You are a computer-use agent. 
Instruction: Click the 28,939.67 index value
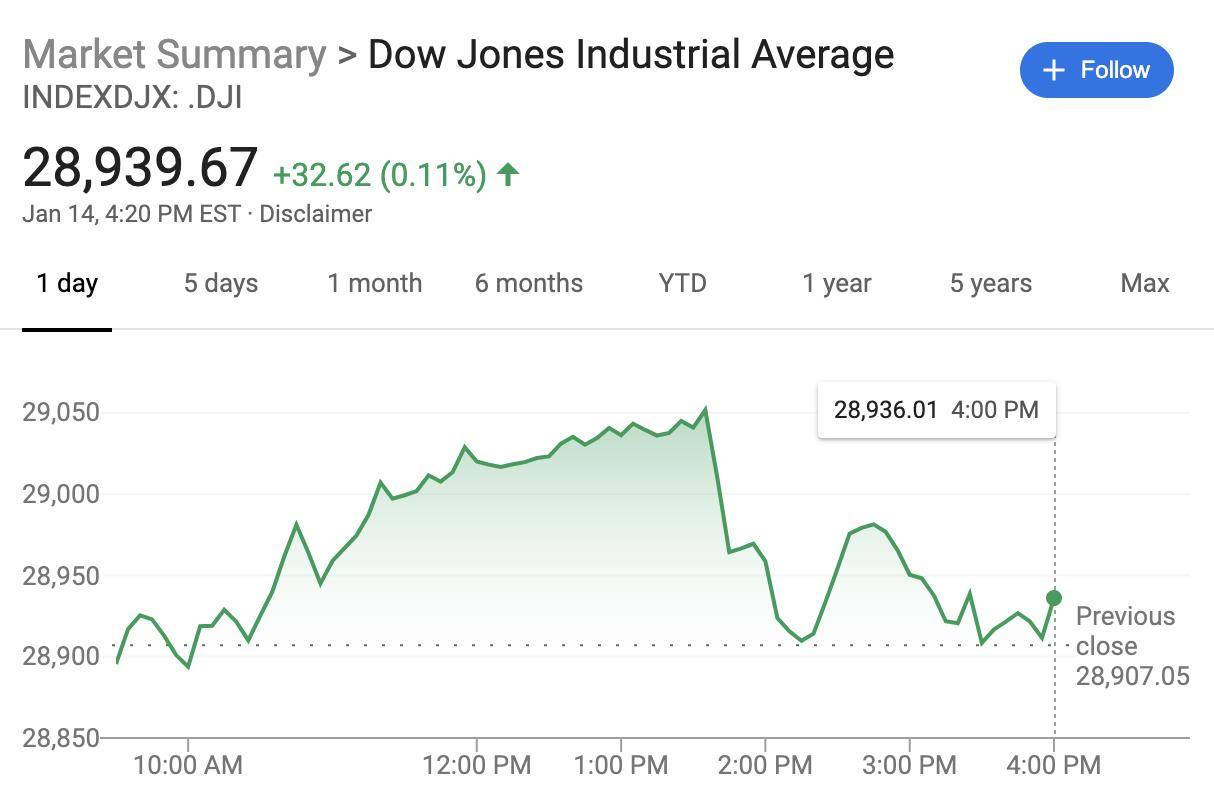coord(140,167)
